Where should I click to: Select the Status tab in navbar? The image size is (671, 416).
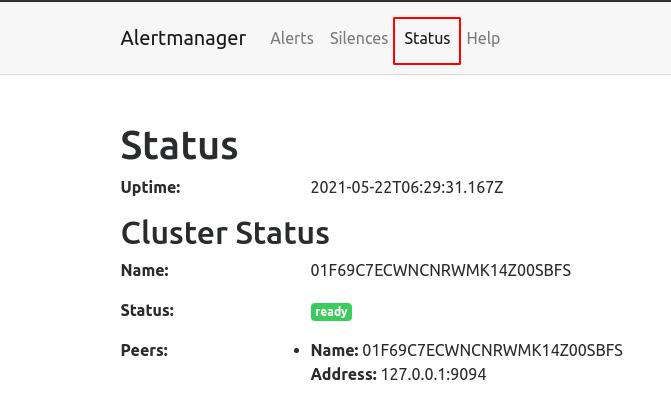(x=427, y=38)
